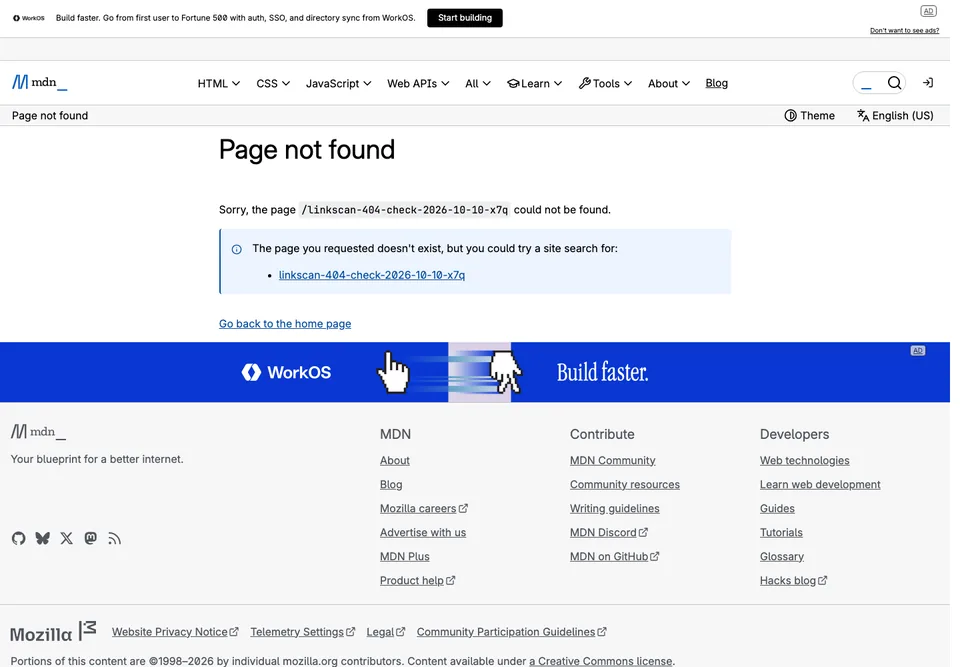Open footer About link
The image size is (960, 667).
tap(394, 461)
